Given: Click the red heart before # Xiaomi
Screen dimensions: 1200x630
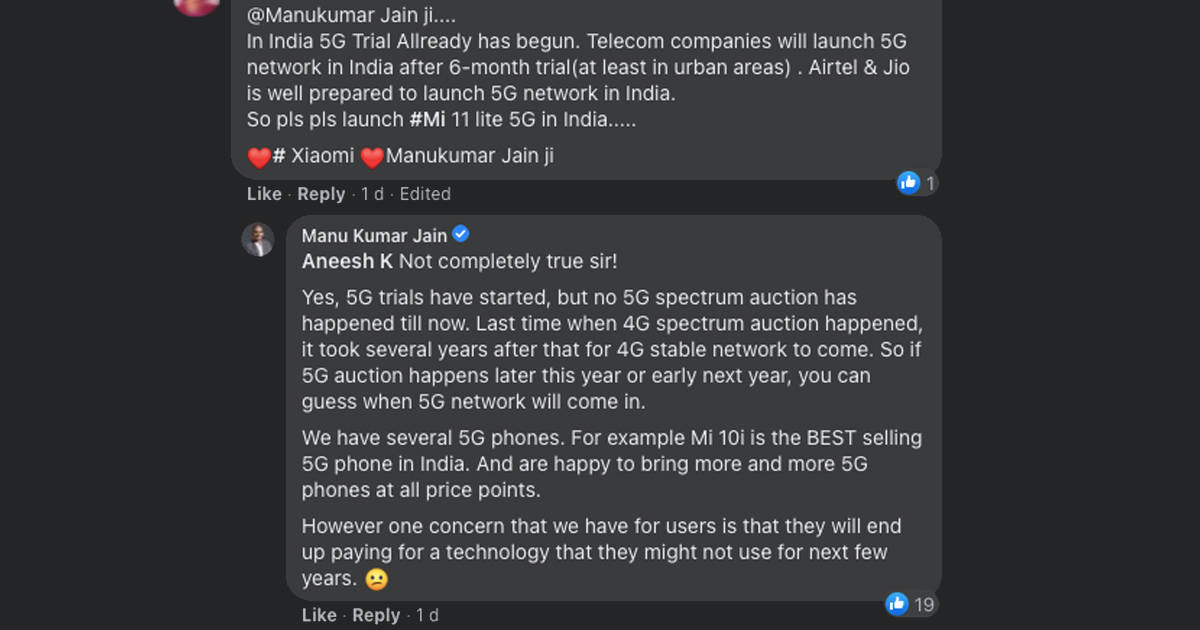Looking at the screenshot, I should 259,157.
